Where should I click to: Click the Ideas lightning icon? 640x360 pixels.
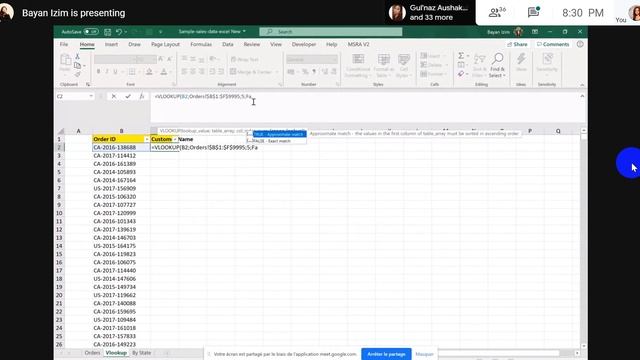click(x=521, y=59)
